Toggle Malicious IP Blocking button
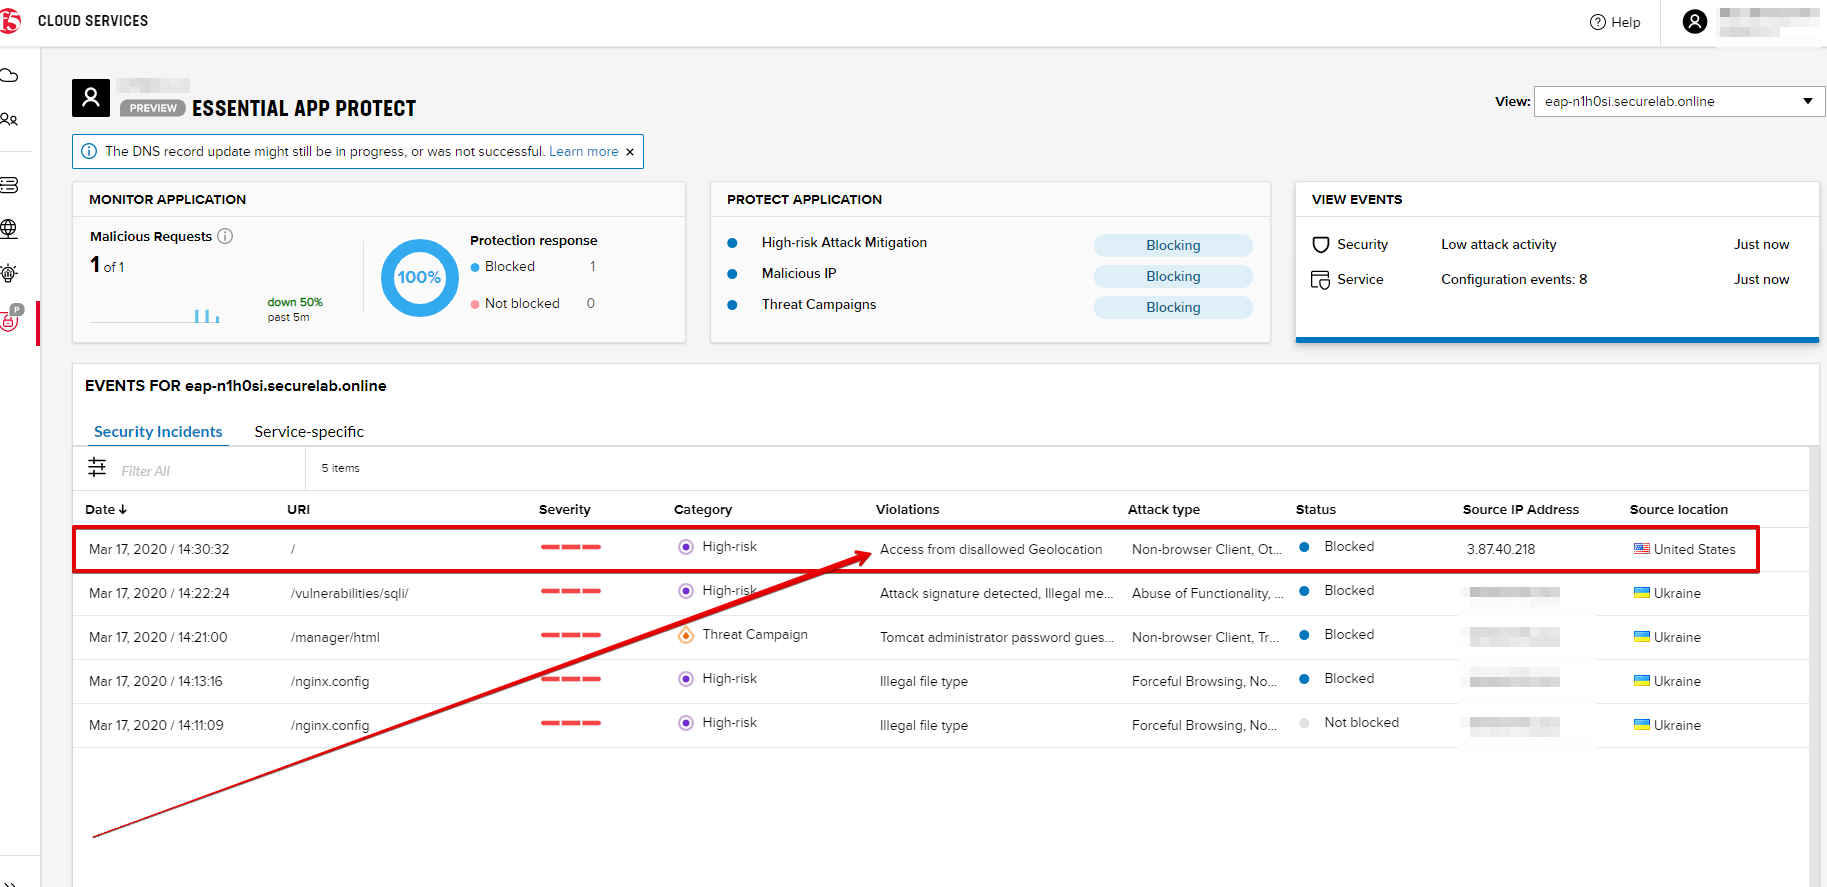 click(1173, 276)
